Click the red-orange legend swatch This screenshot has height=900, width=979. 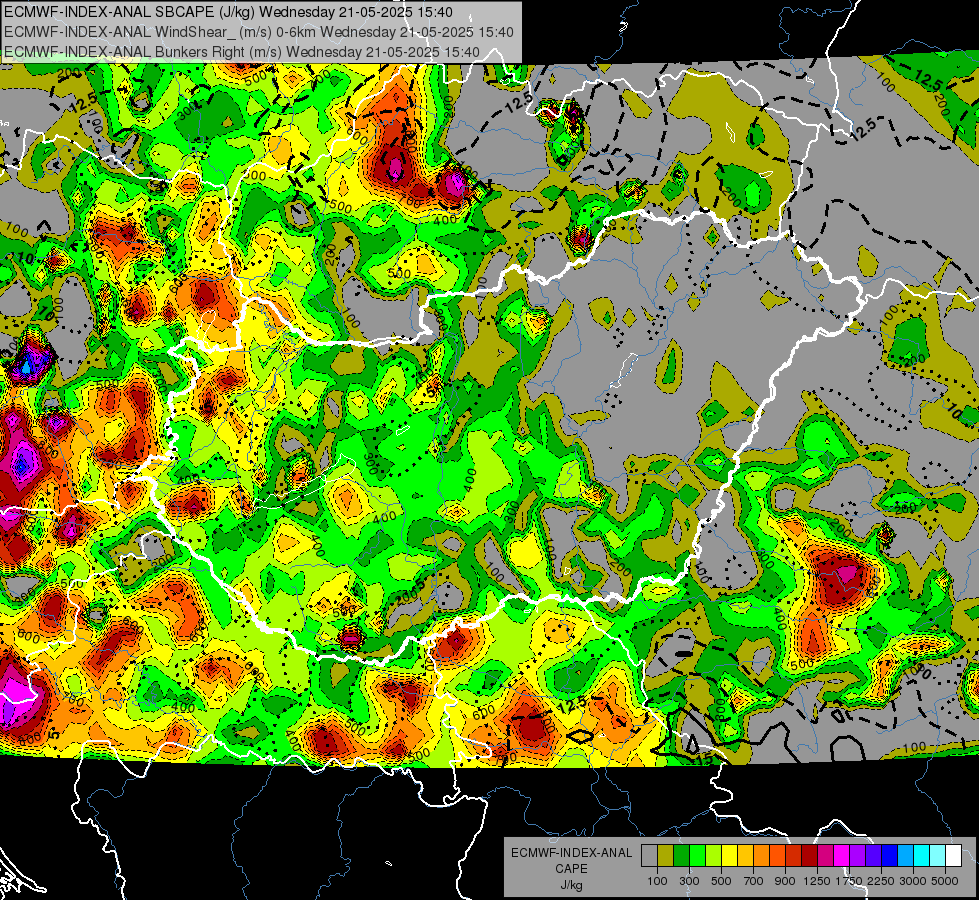point(778,856)
